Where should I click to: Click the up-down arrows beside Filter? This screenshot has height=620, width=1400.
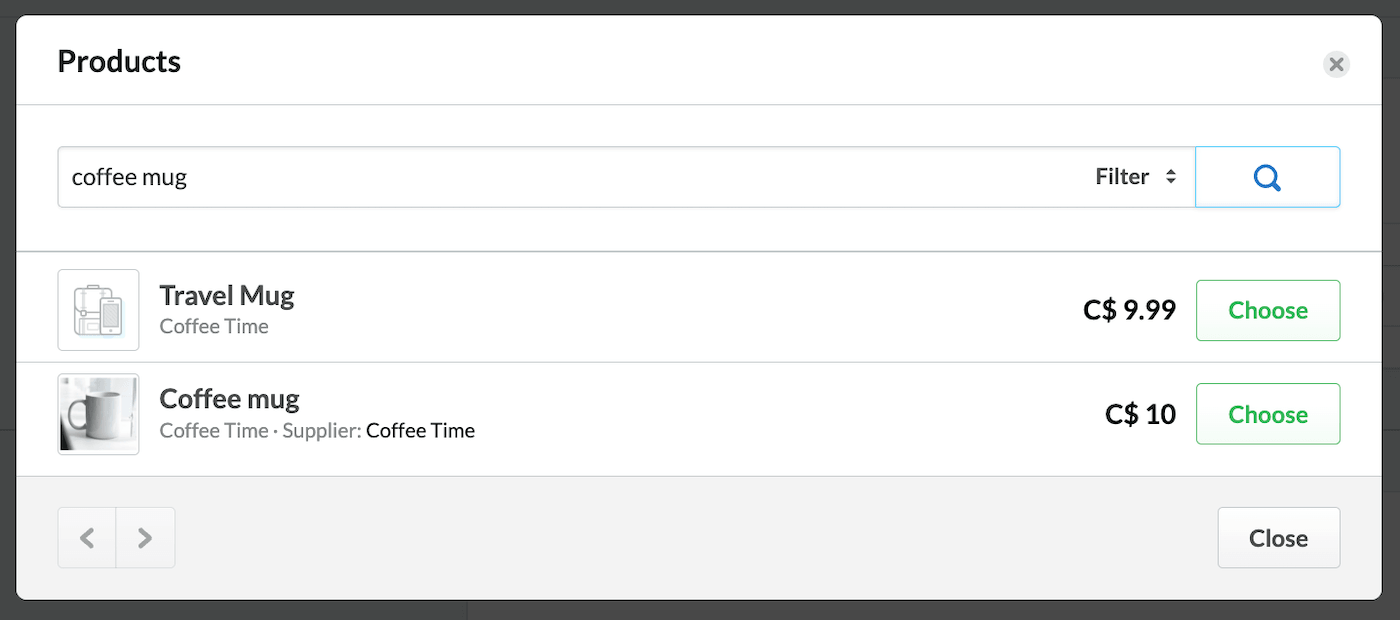pos(1171,177)
